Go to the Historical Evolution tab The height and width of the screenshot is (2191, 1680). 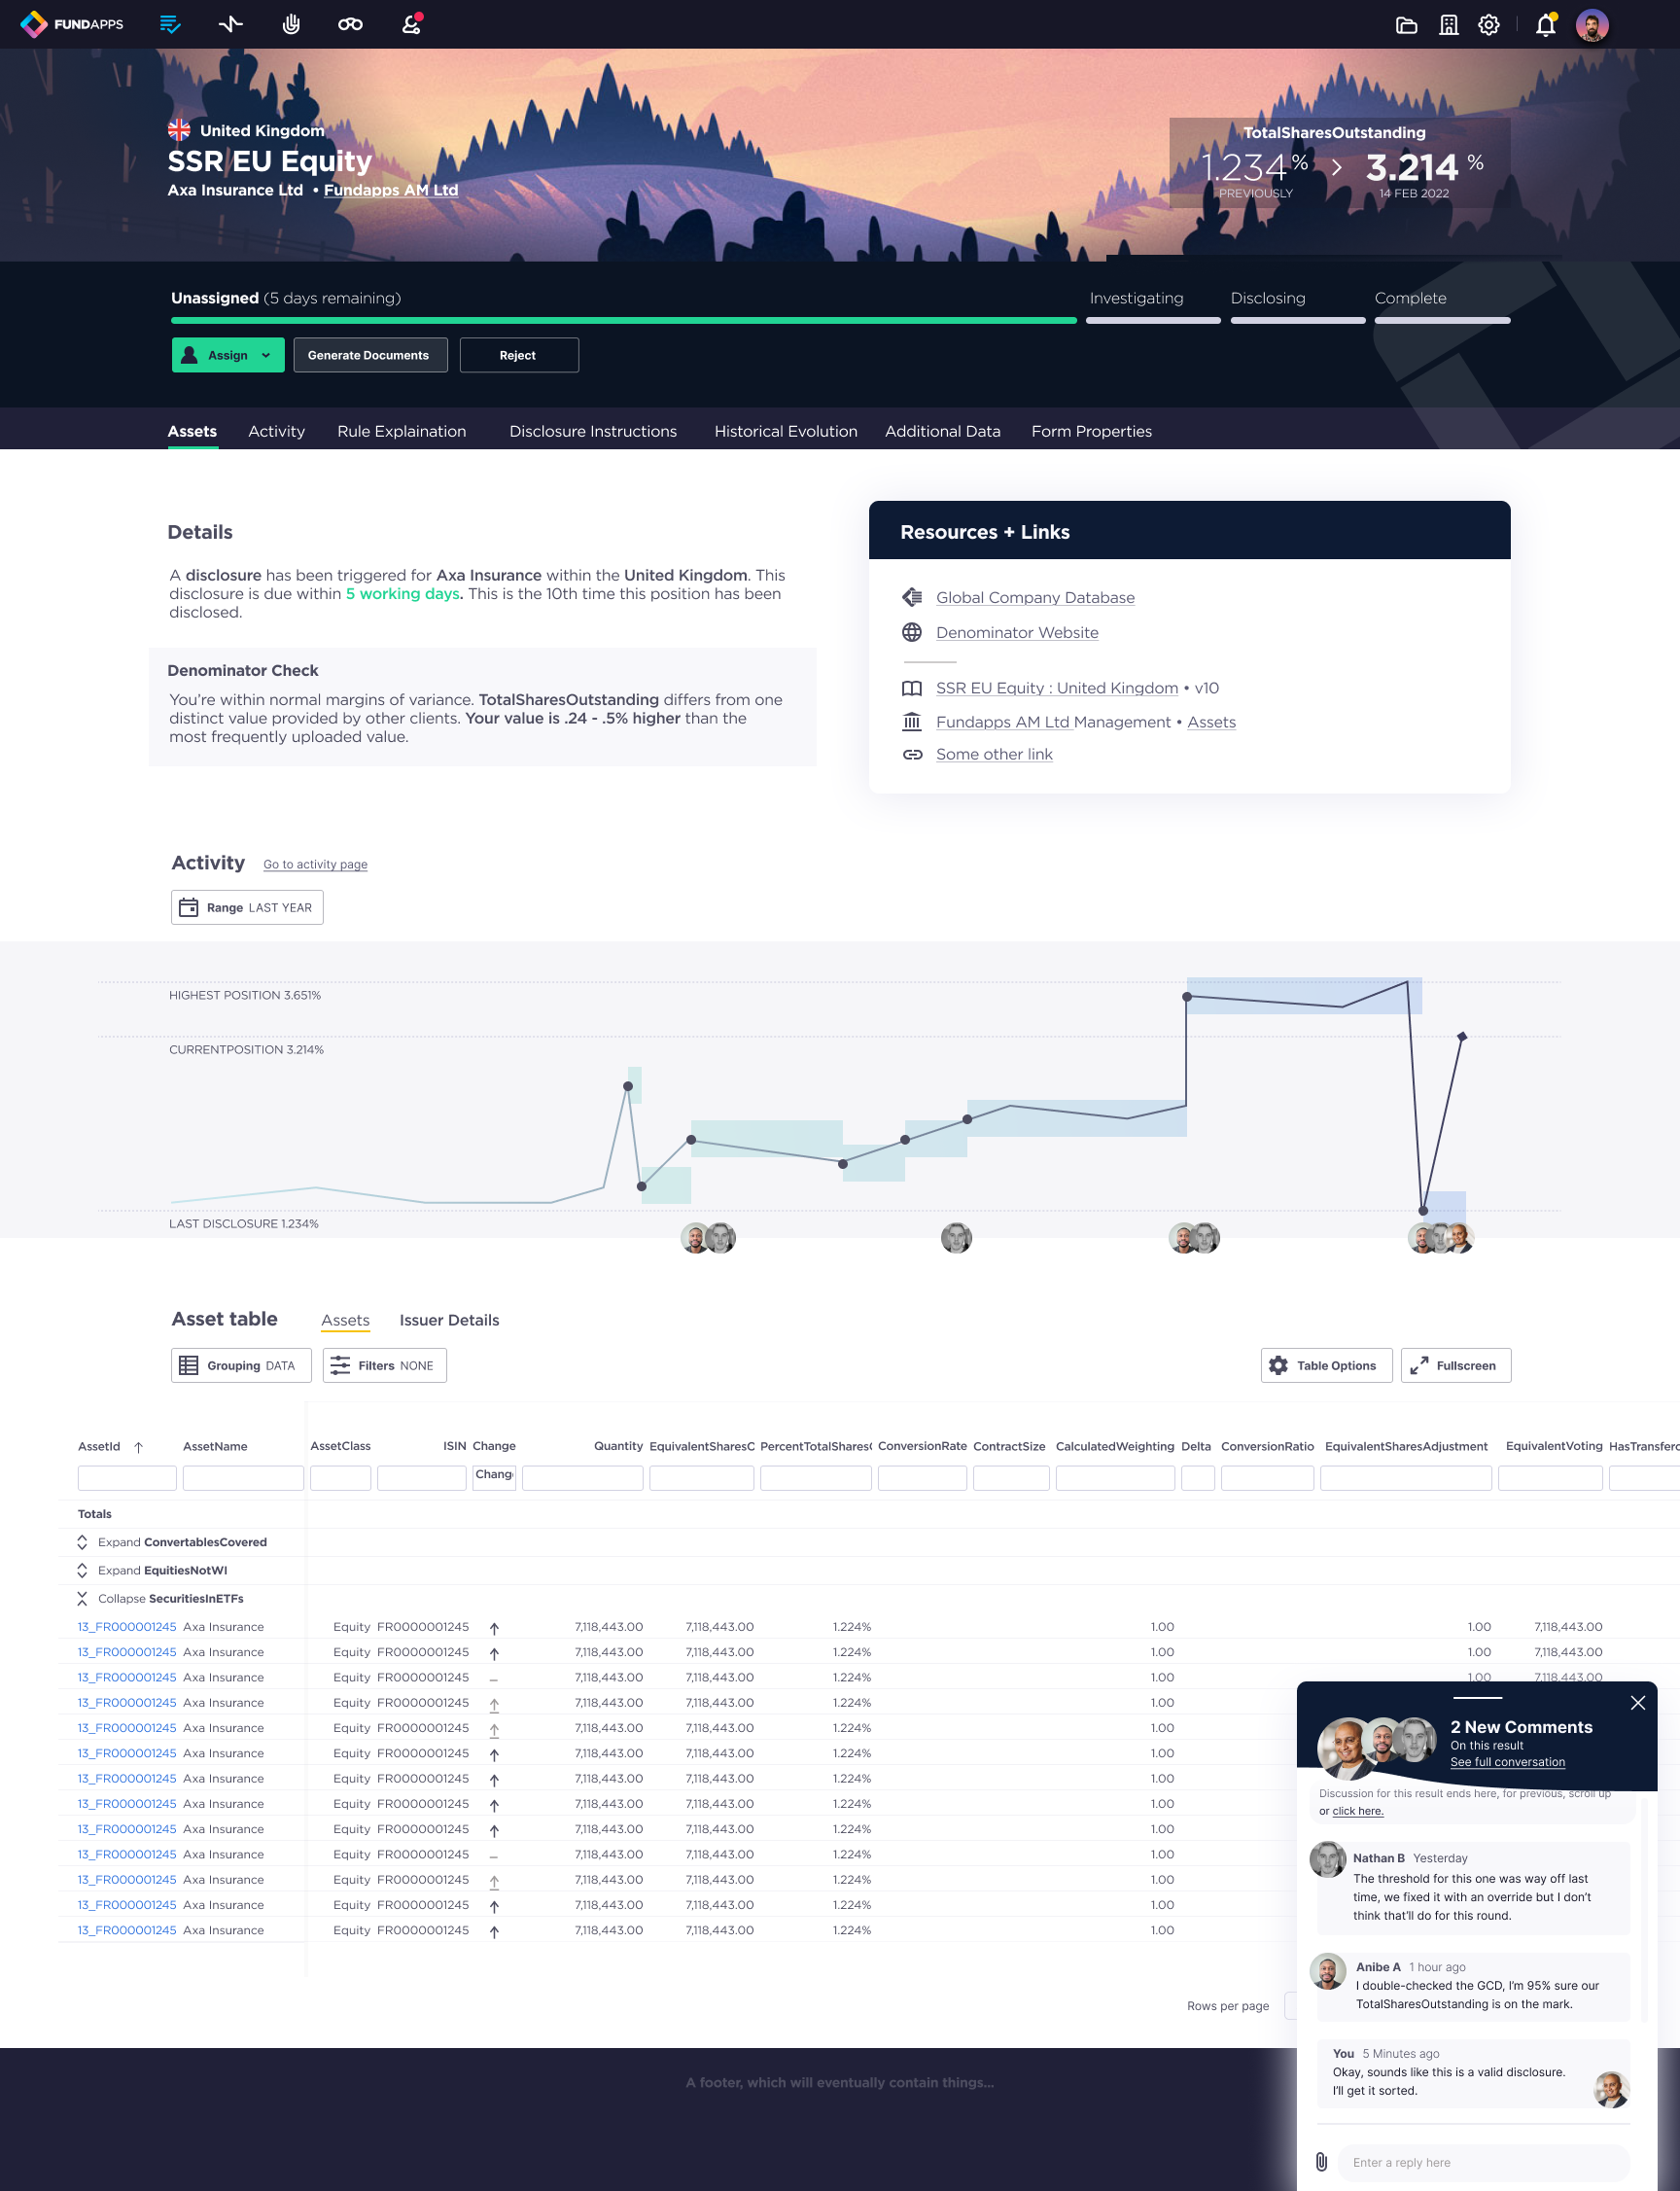coord(786,431)
